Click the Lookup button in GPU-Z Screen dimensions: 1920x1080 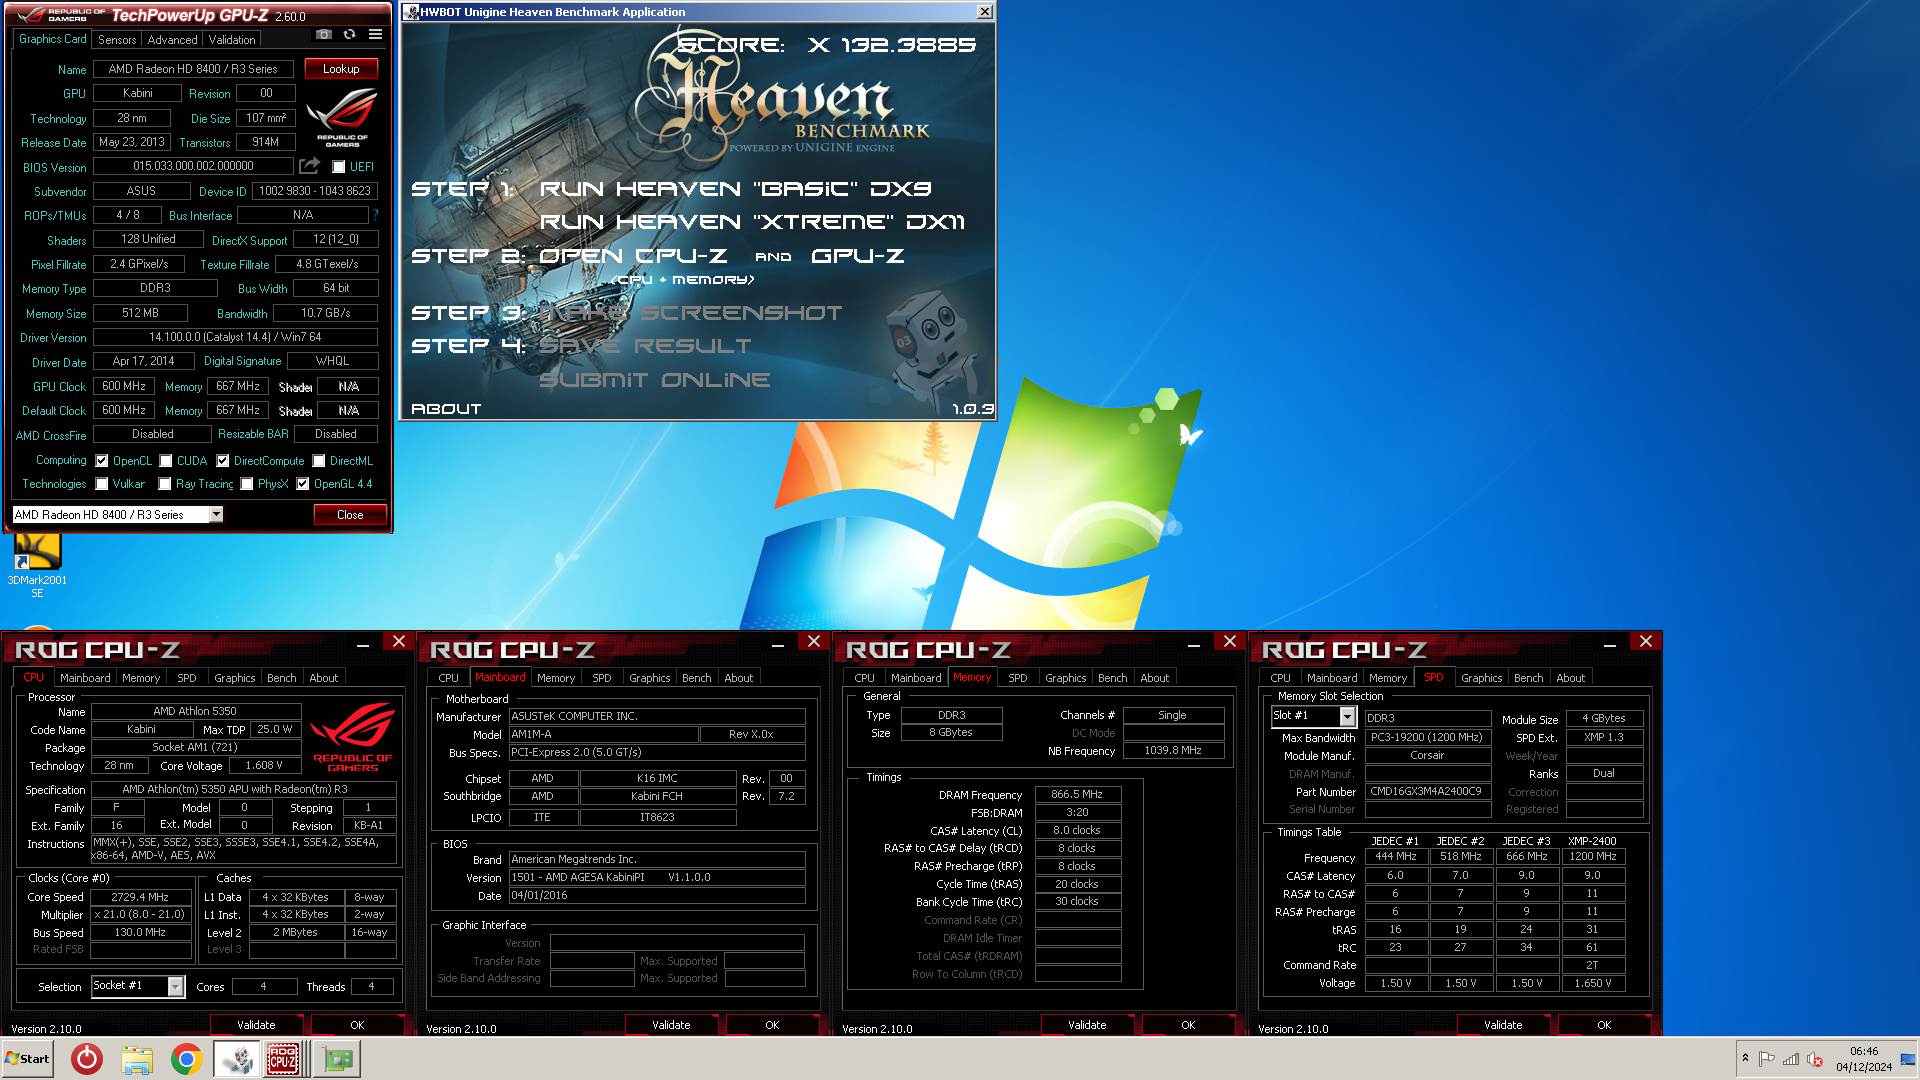[341, 69]
